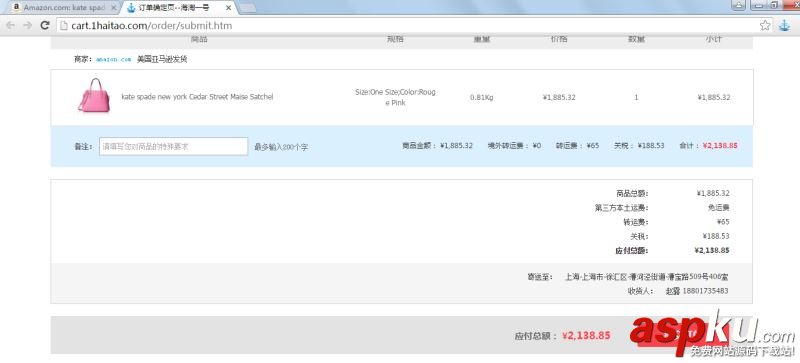Click the recipient phone 18801735483
The width and height of the screenshot is (800, 363).
pyautogui.click(x=705, y=291)
